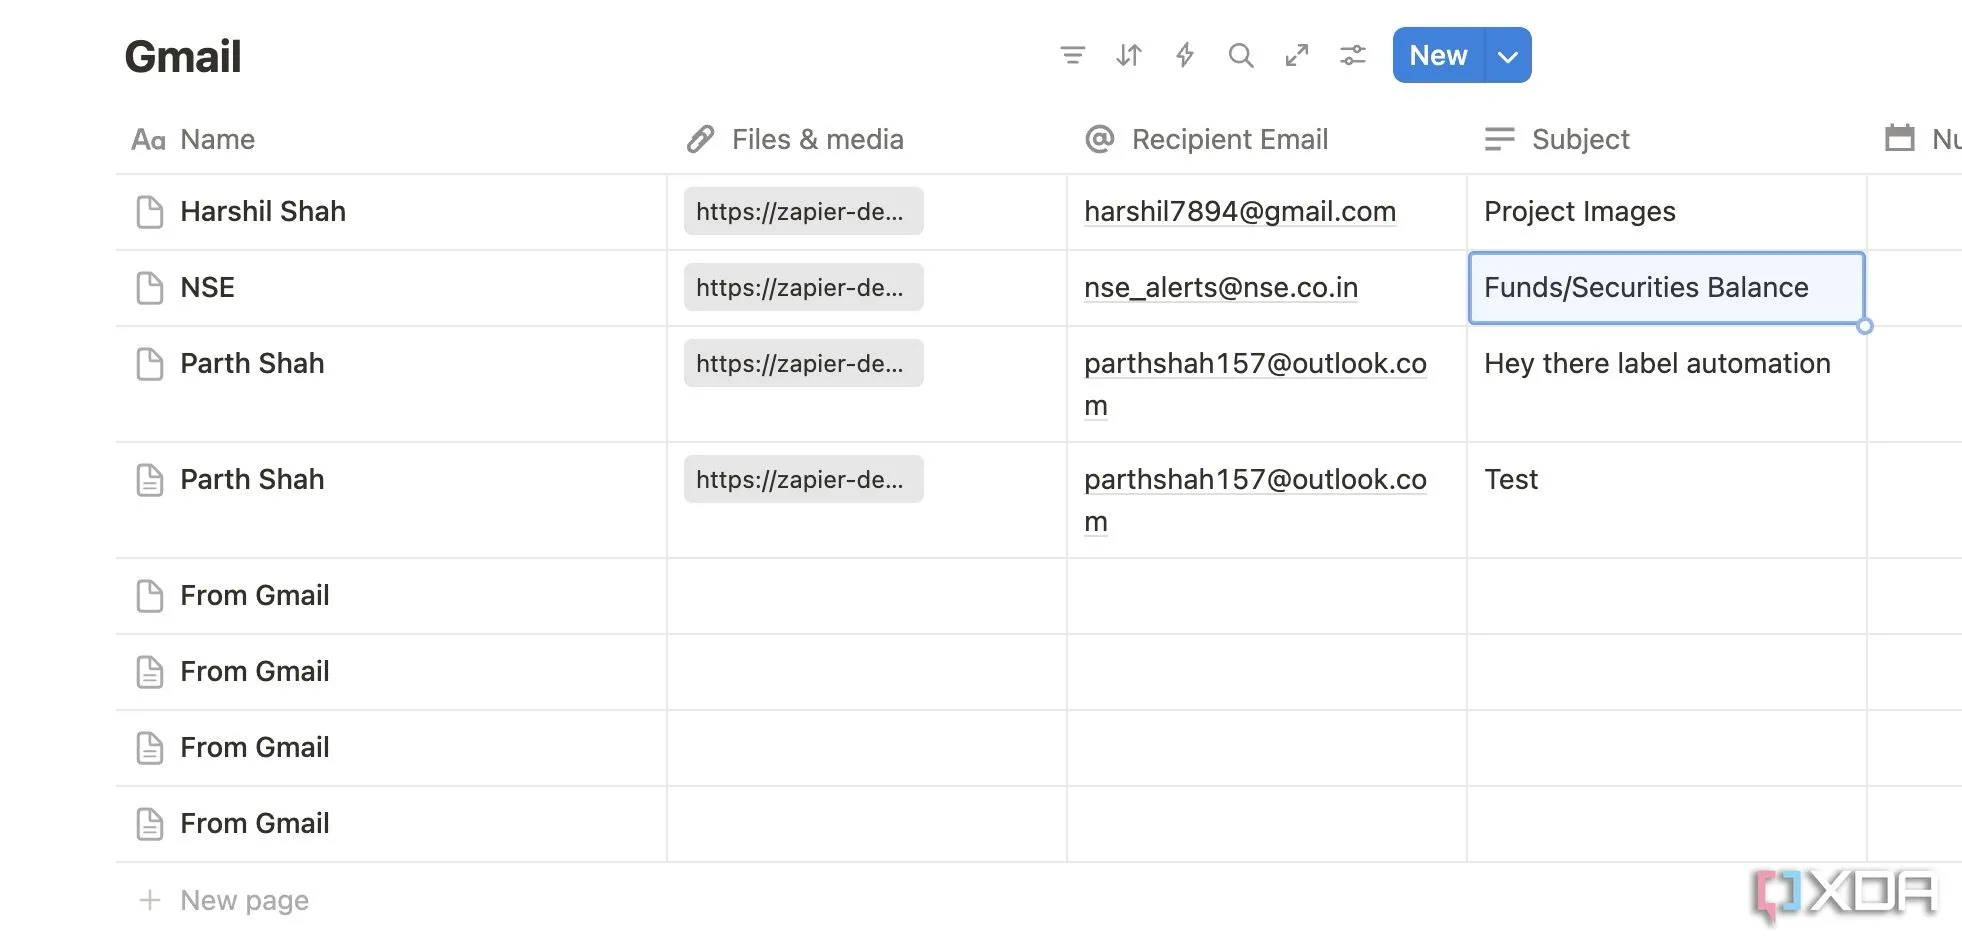Open the Gmail database title

tap(183, 56)
